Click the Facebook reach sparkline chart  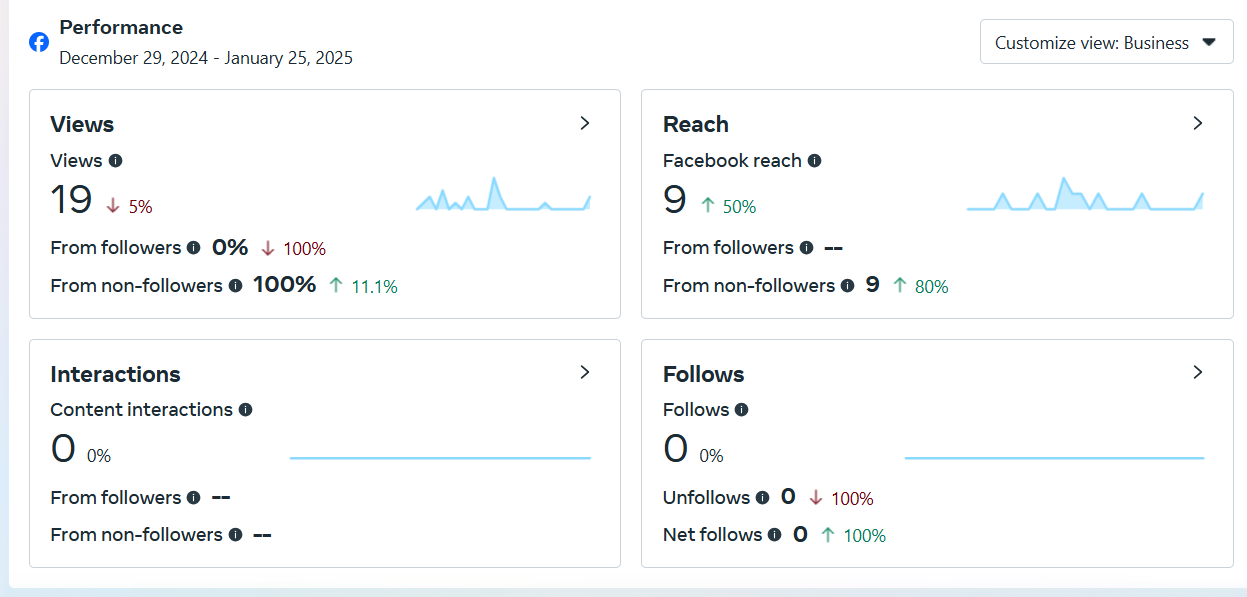click(1085, 195)
